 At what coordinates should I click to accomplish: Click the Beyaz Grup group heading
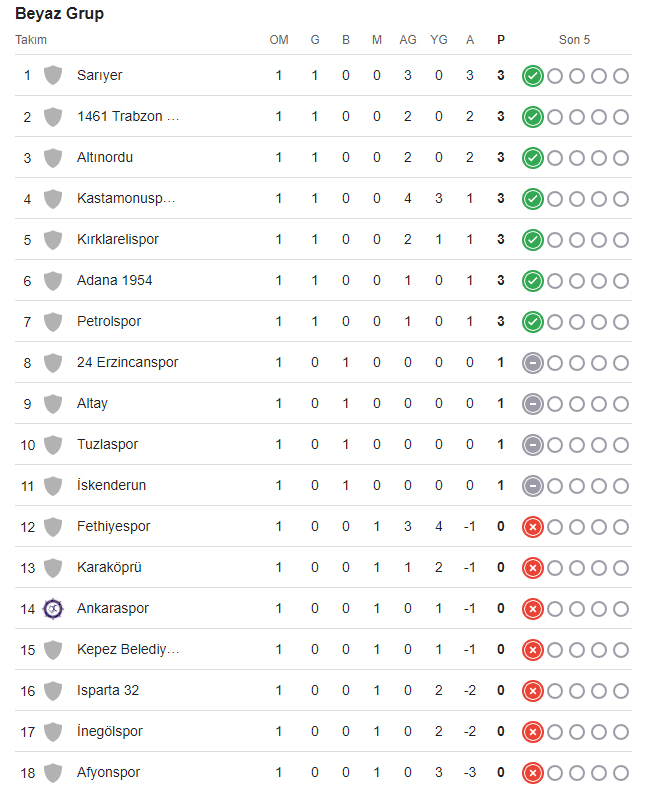tap(59, 14)
